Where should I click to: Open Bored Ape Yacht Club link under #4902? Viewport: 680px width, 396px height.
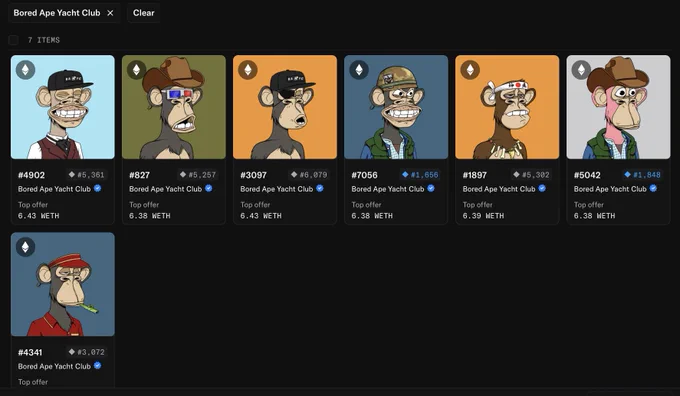pos(54,189)
